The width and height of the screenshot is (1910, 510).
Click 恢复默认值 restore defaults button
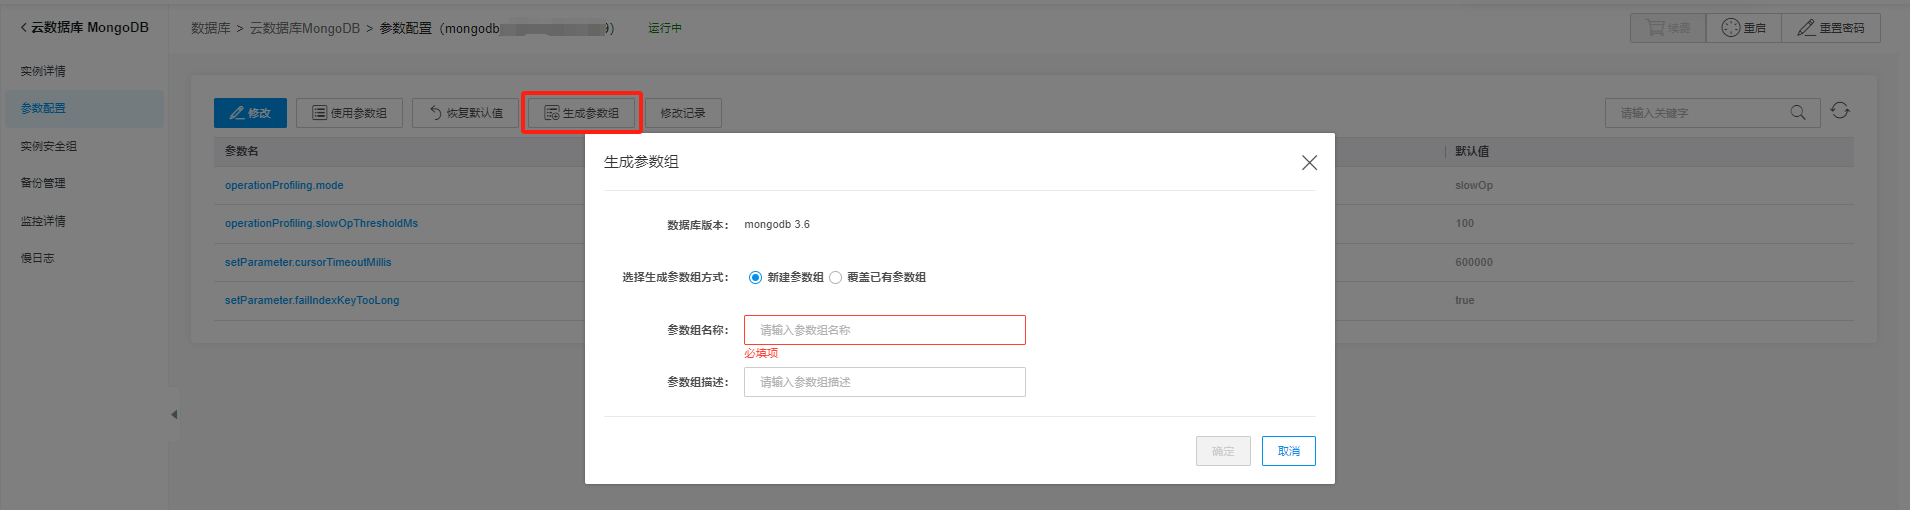pos(465,113)
